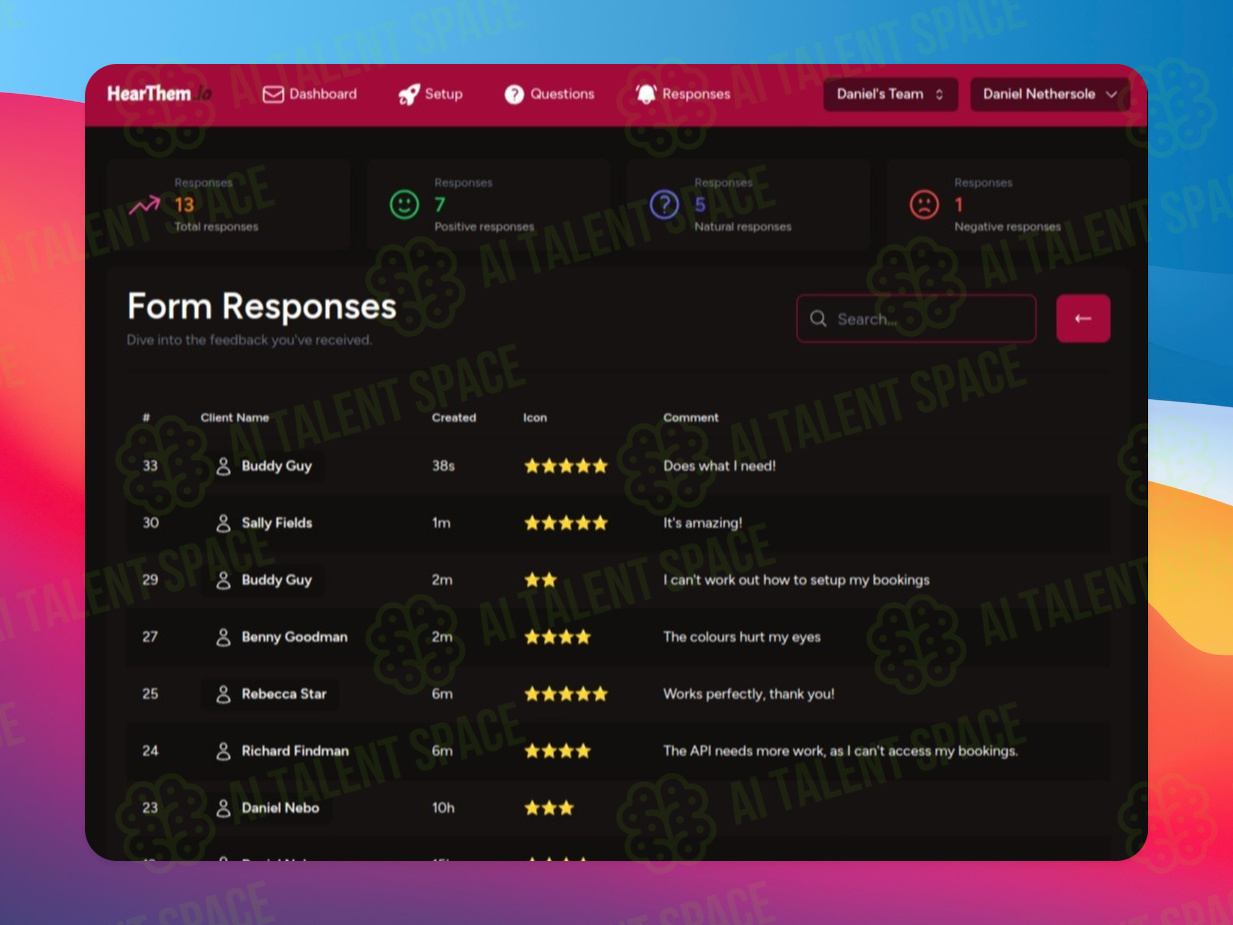Click the comment about setting up bookings
This screenshot has height=925, width=1233.
point(797,580)
